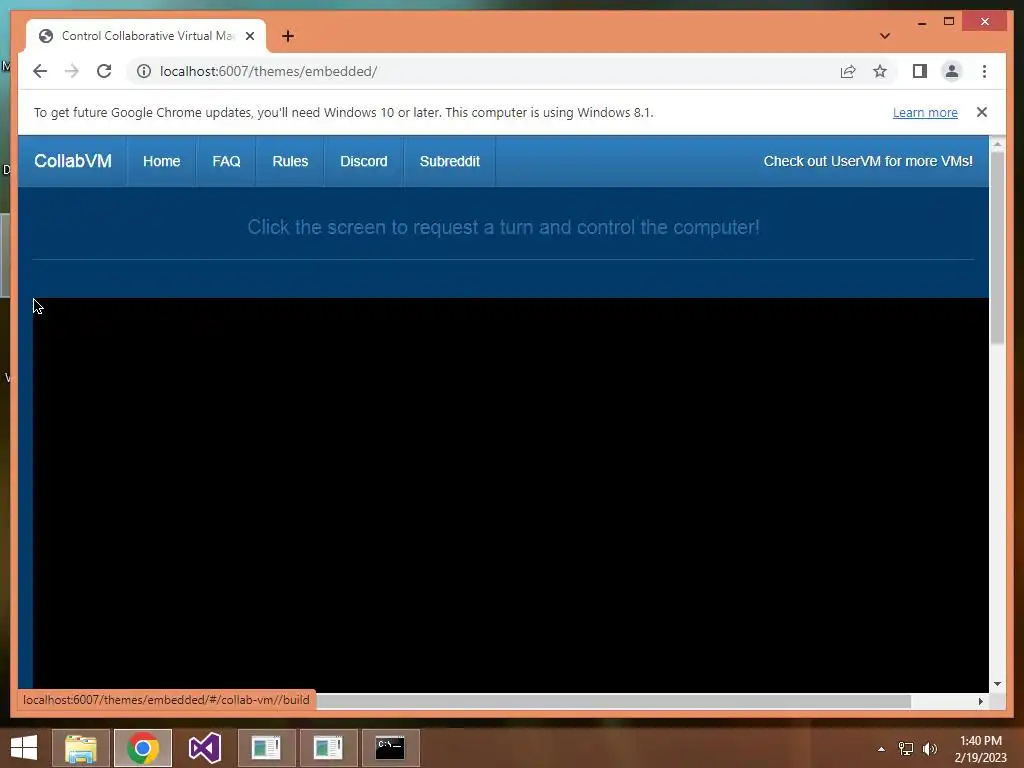Open the FAQ nav item

coord(226,161)
